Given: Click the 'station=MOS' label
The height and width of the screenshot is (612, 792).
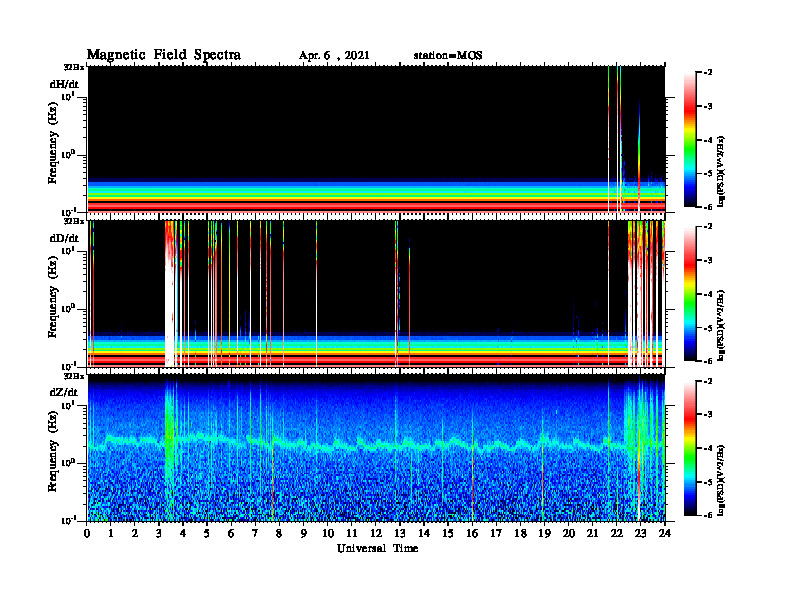Looking at the screenshot, I should [448, 56].
